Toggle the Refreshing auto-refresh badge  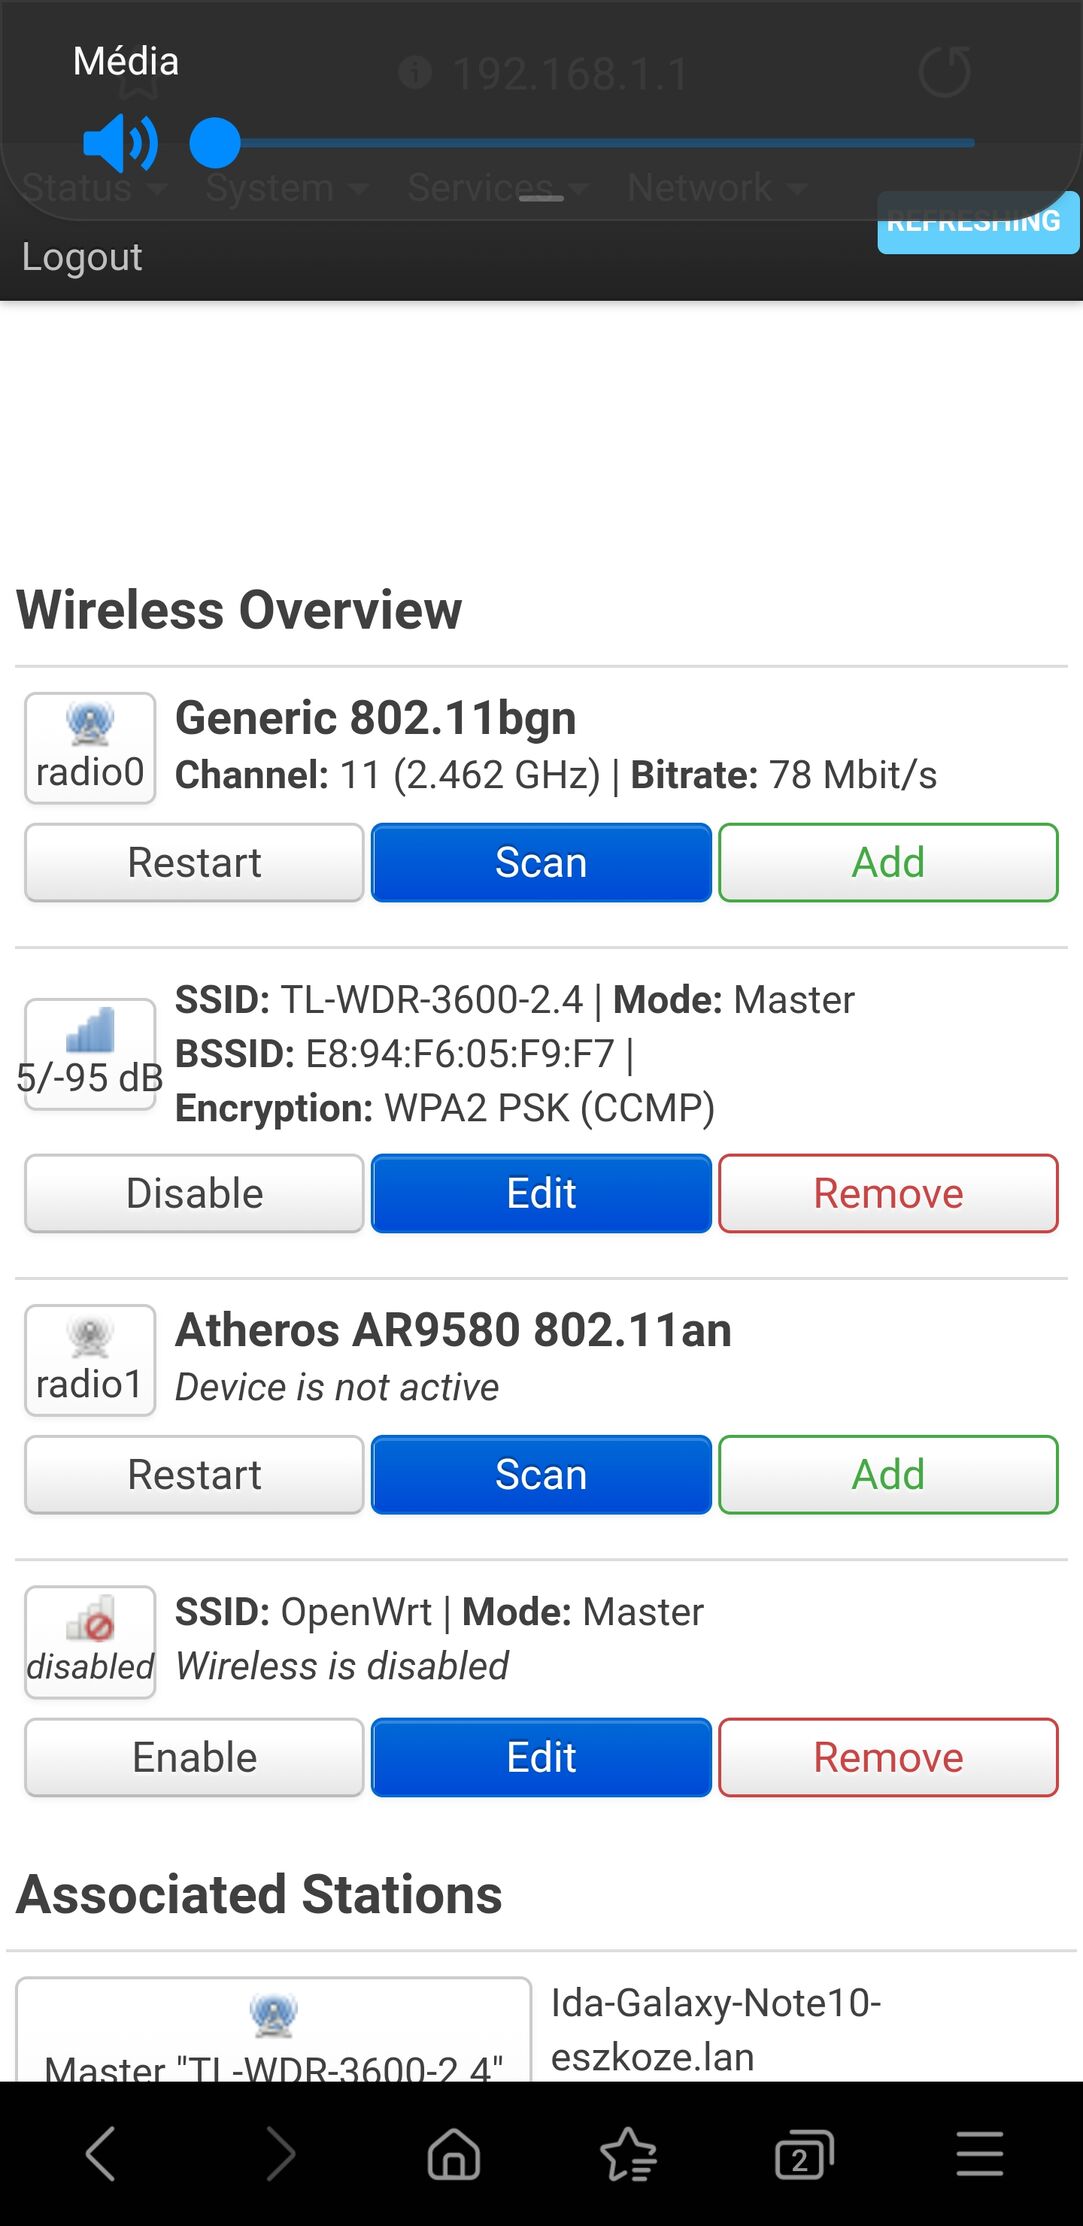click(x=978, y=222)
